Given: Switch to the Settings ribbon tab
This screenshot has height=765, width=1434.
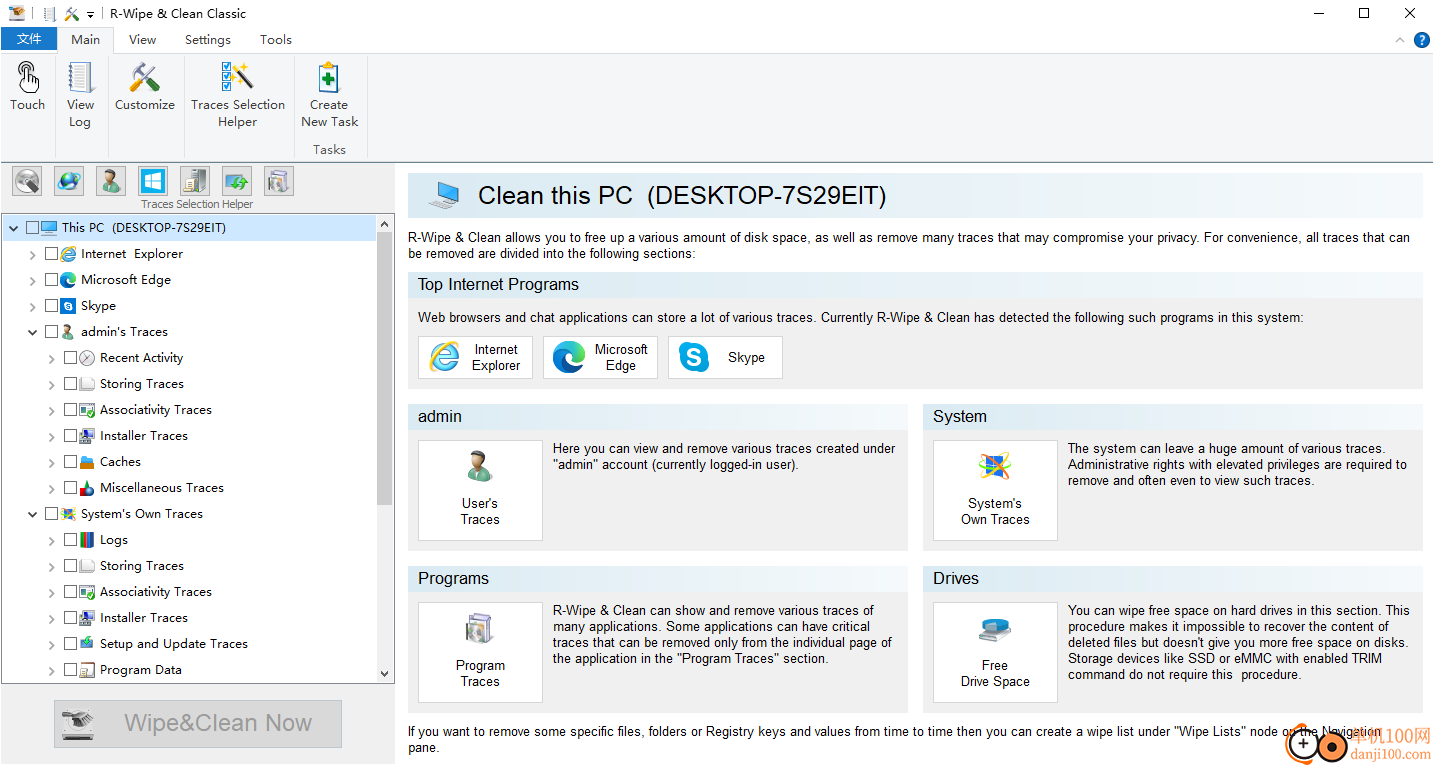Looking at the screenshot, I should 208,40.
